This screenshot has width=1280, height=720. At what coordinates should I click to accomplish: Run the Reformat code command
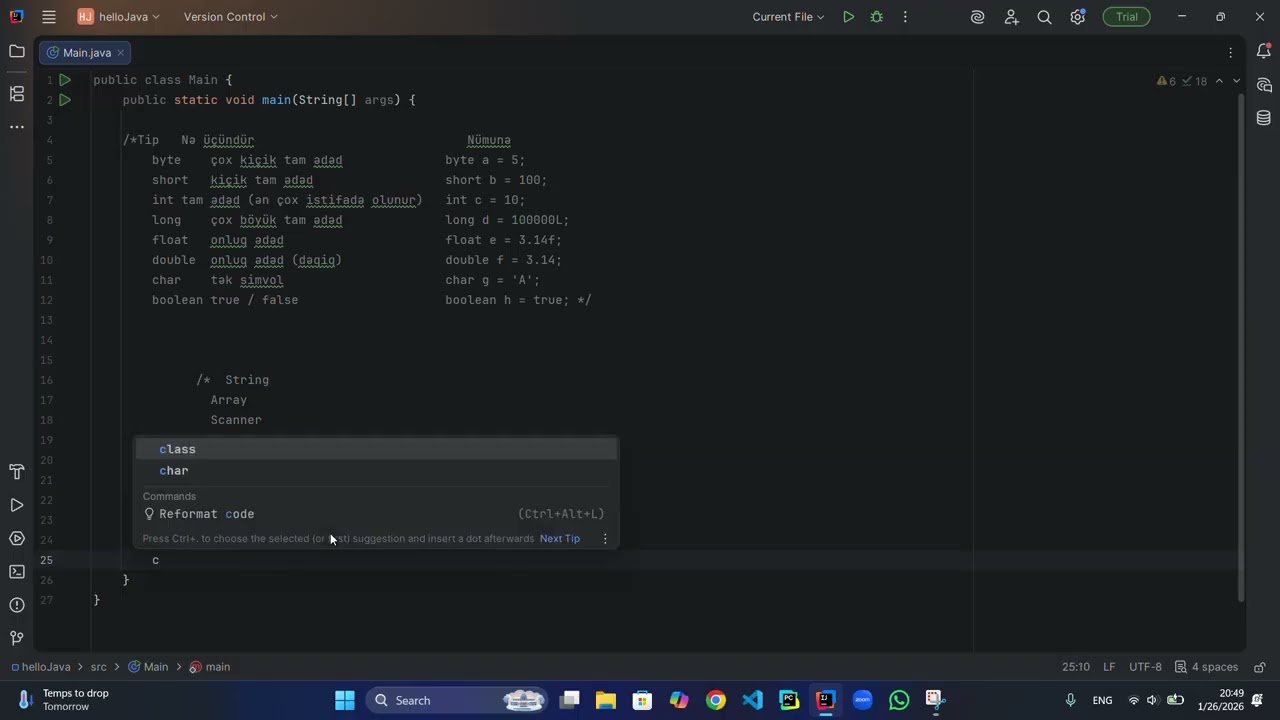click(x=376, y=514)
